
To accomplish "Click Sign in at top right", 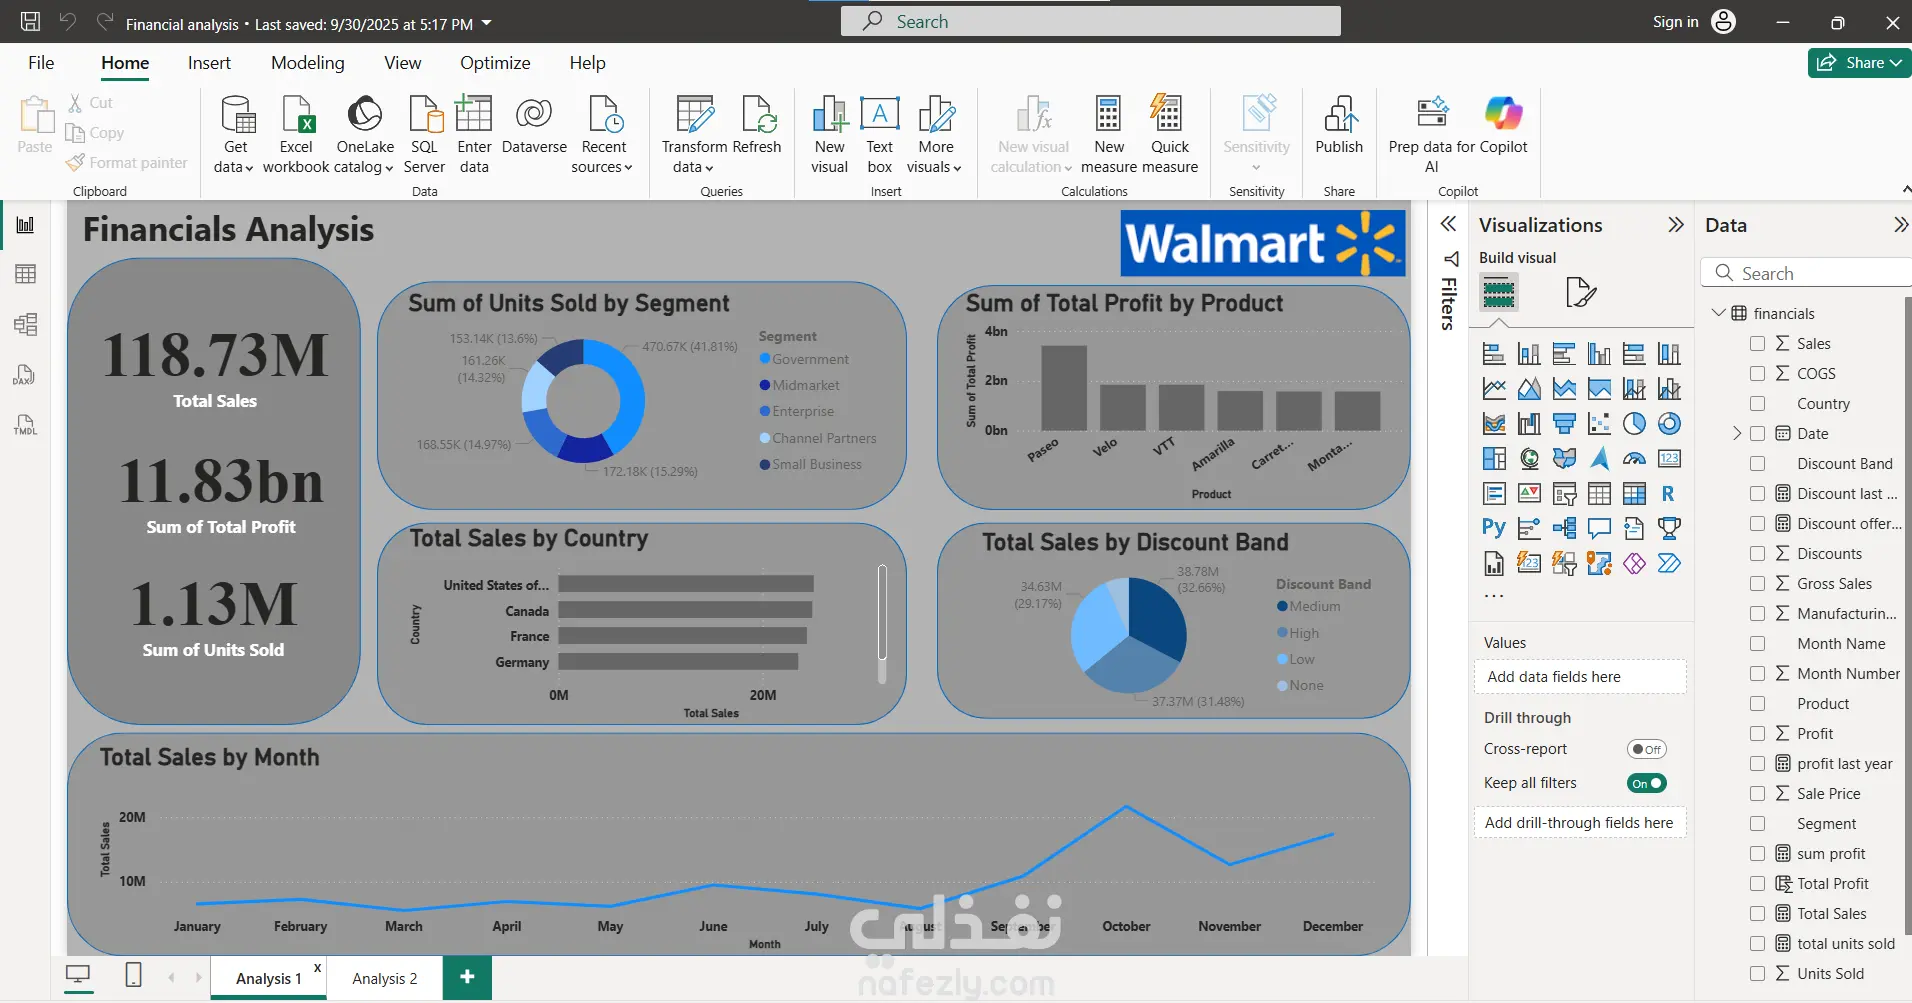I will point(1676,22).
